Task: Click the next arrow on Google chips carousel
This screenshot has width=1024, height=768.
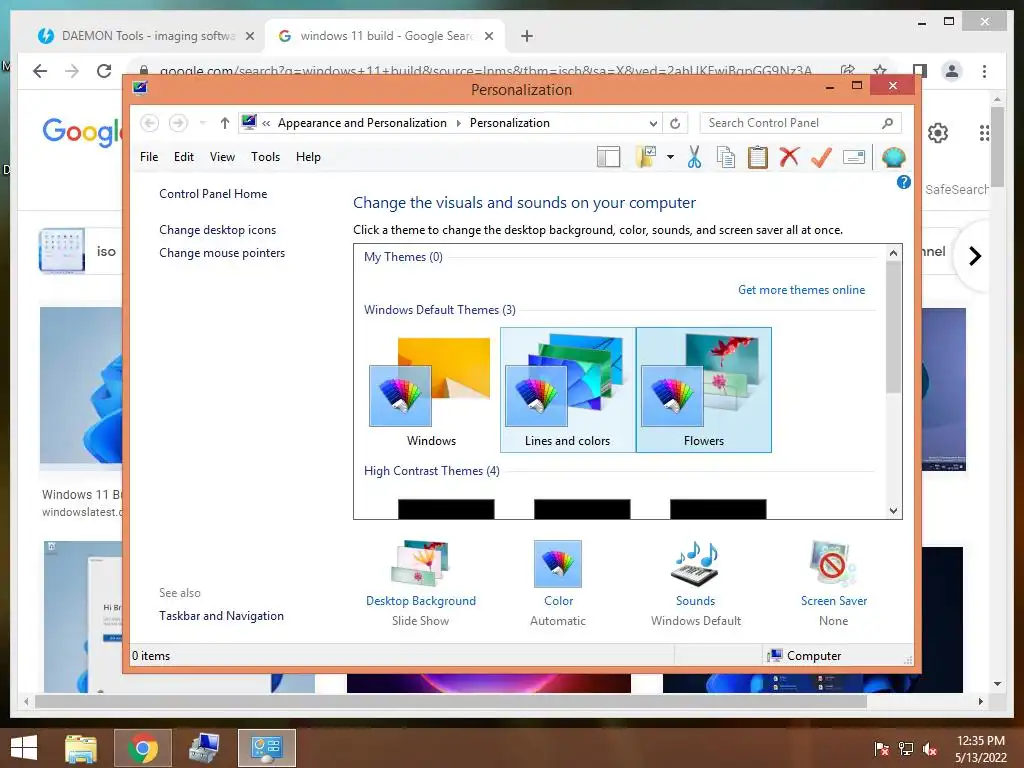Action: 975,256
